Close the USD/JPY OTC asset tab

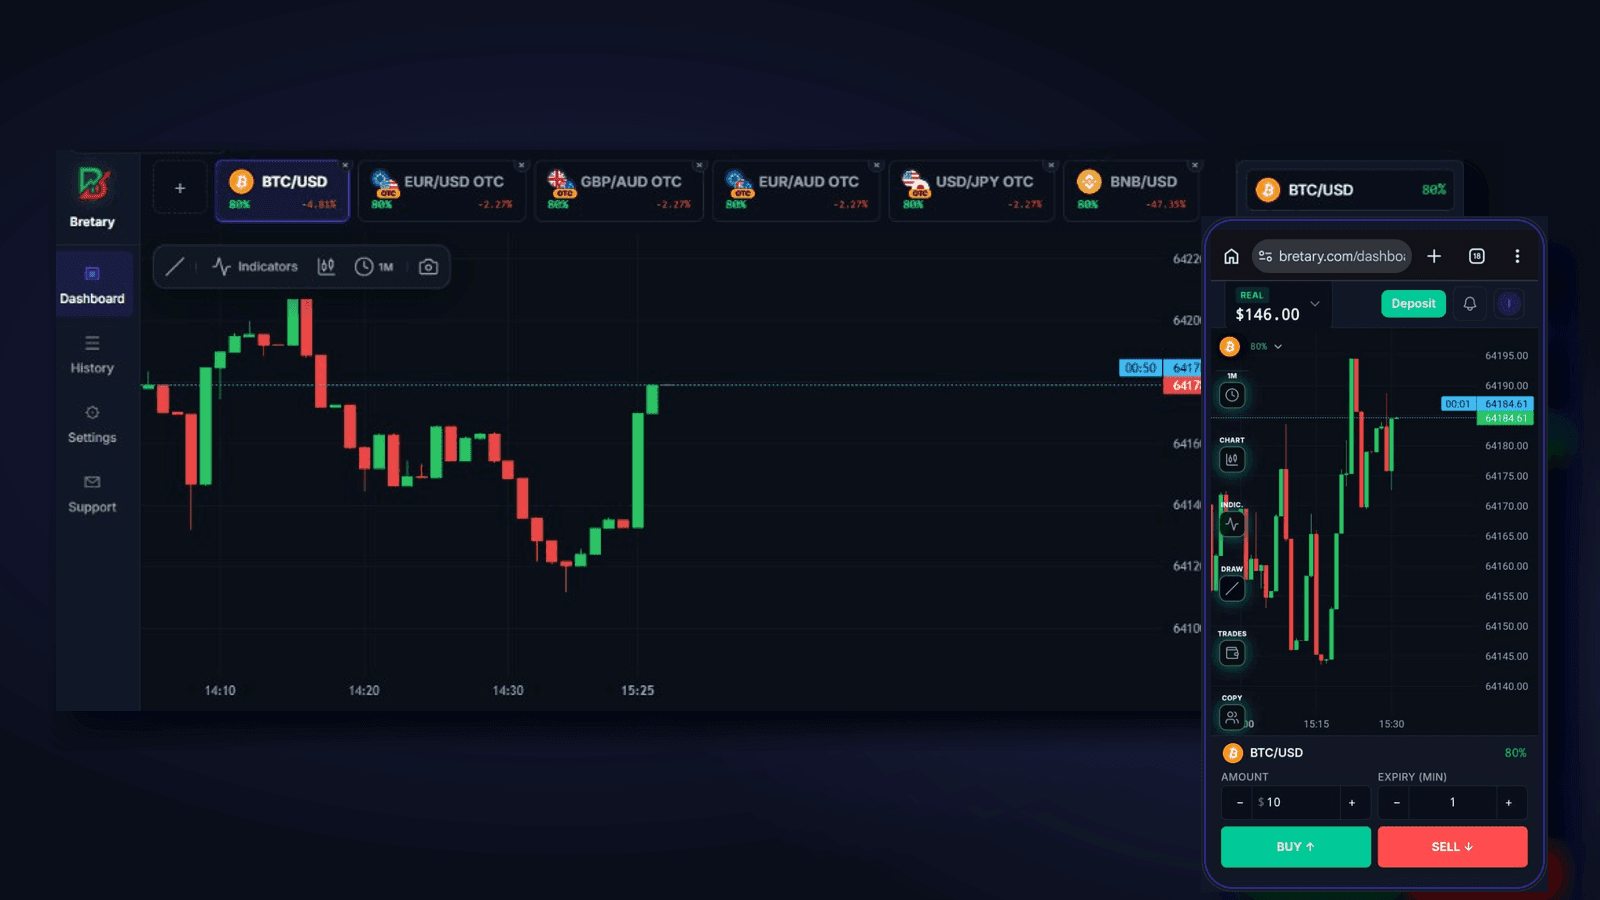(x=1051, y=166)
